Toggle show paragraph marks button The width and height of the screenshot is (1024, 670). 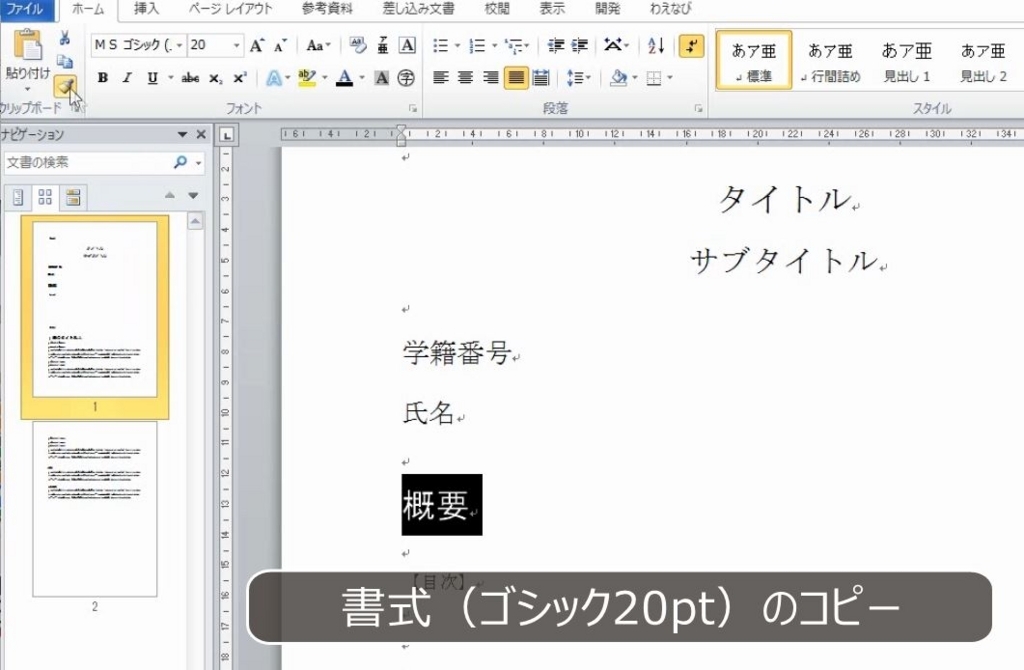[x=692, y=46]
